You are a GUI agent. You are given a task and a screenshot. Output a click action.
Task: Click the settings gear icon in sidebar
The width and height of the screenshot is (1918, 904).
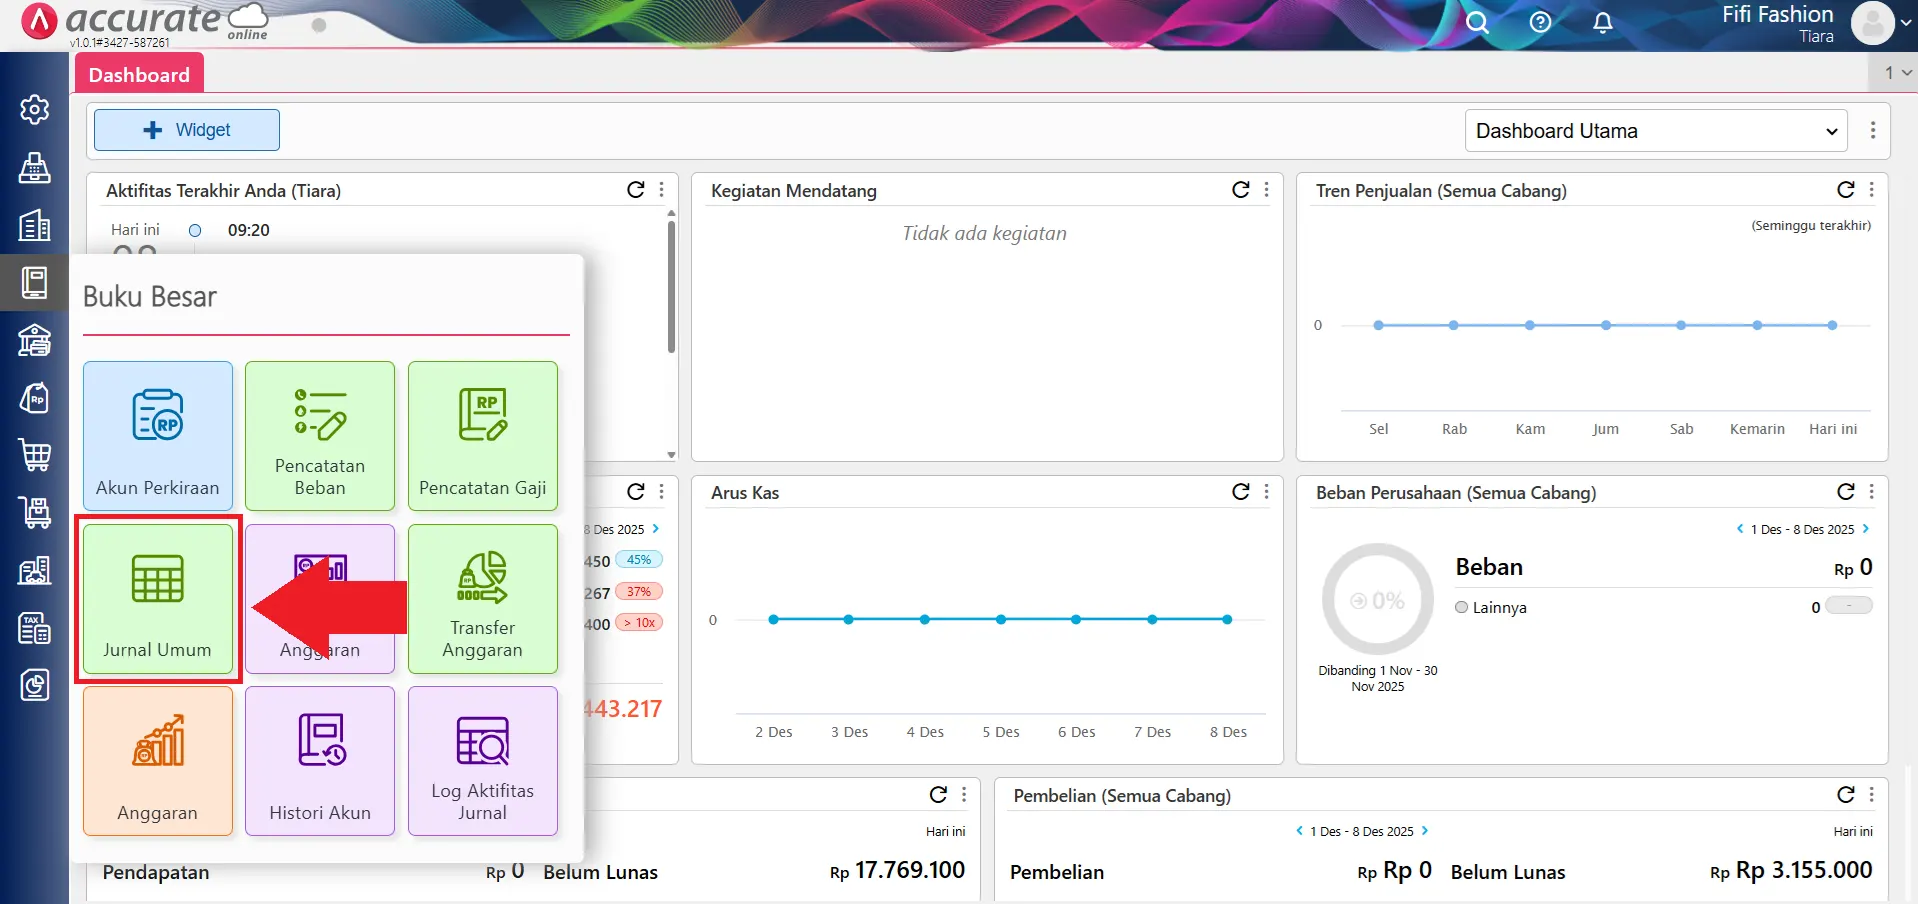pos(35,110)
